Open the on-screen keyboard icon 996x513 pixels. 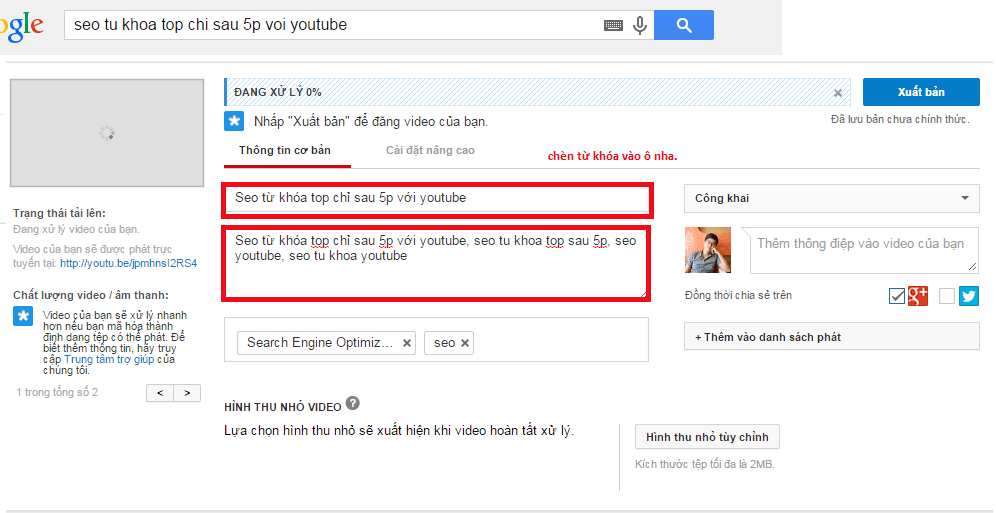(613, 25)
